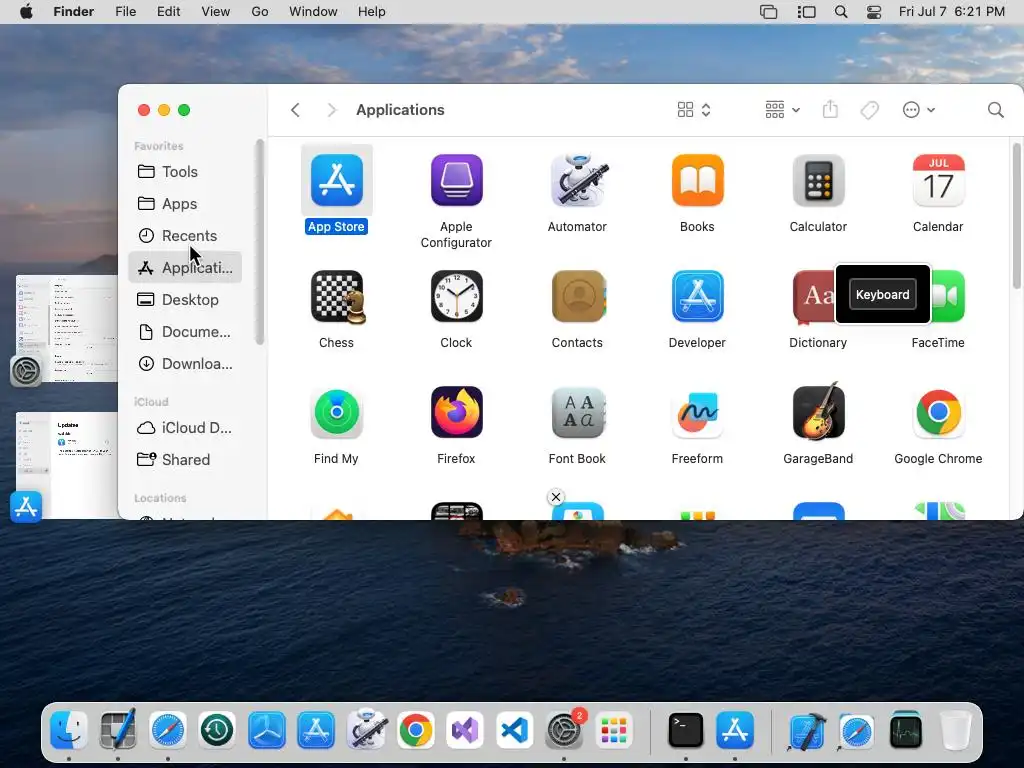The width and height of the screenshot is (1024, 768).
Task: Open Launchpad from the Dock
Action: coord(613,730)
